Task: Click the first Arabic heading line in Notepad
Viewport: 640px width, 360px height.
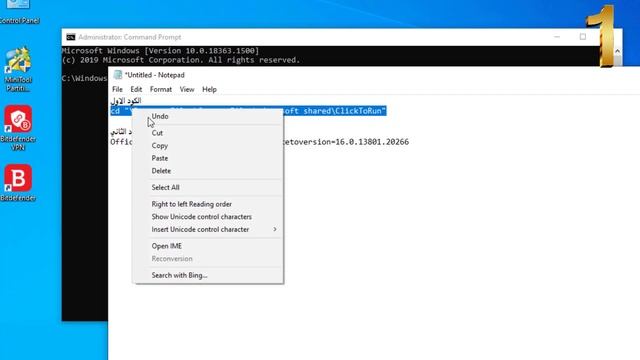Action: (126, 100)
